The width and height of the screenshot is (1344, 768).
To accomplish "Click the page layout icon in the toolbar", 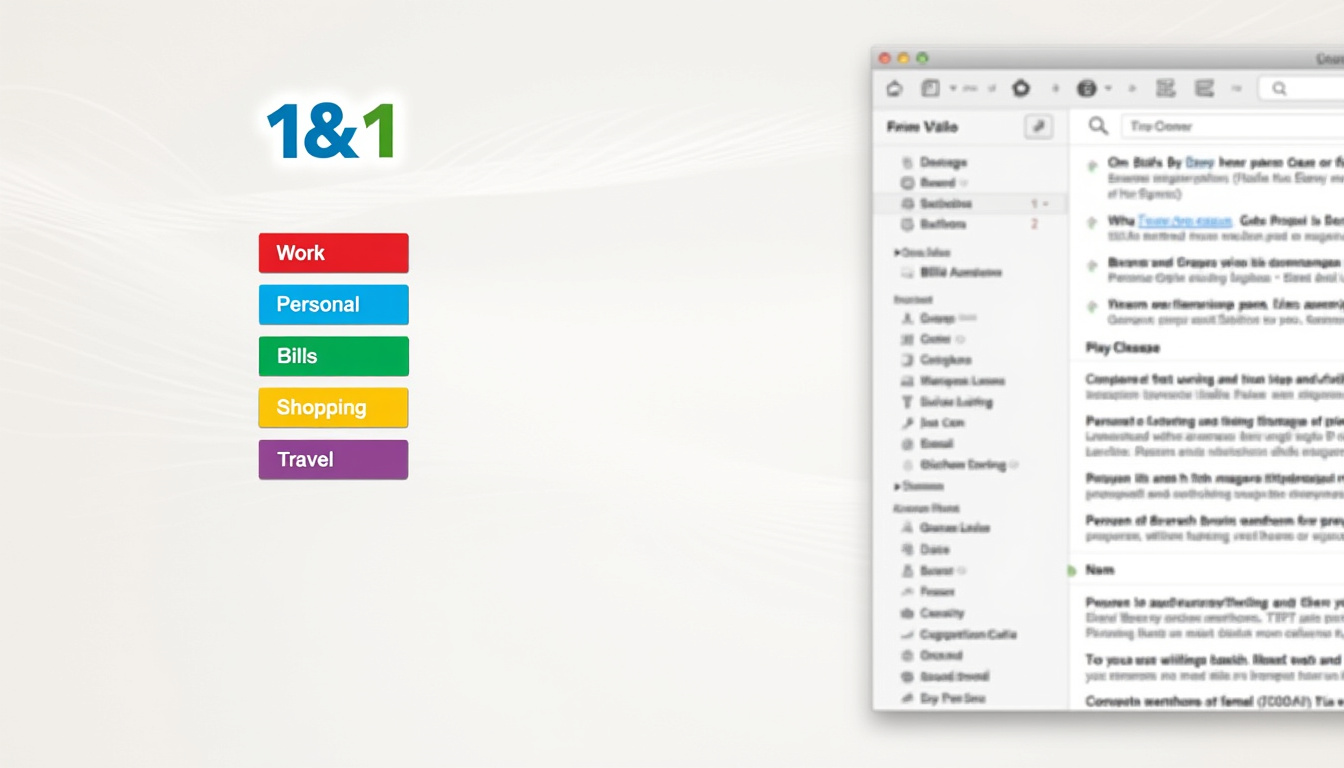I will pos(930,89).
